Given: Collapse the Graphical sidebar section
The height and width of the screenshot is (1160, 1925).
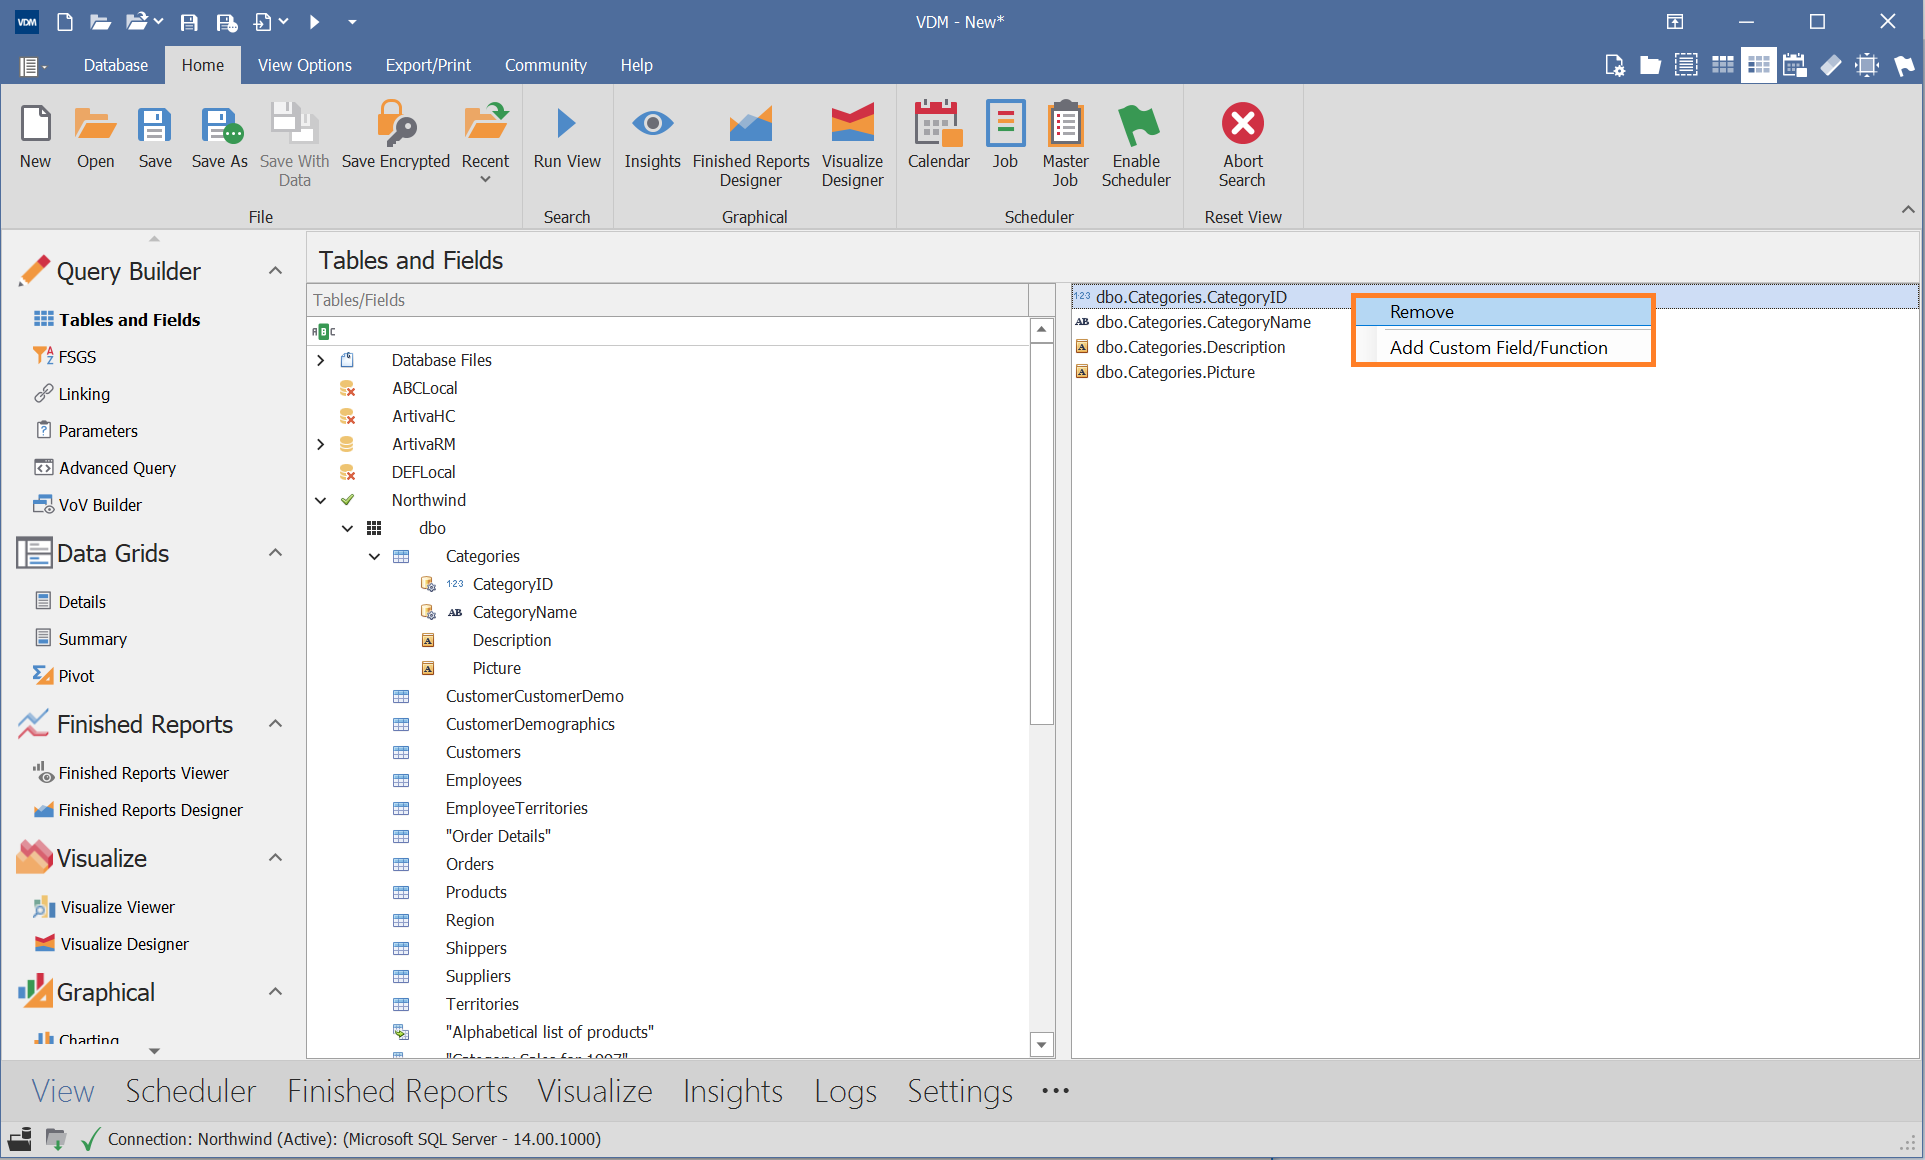Looking at the screenshot, I should (x=275, y=992).
